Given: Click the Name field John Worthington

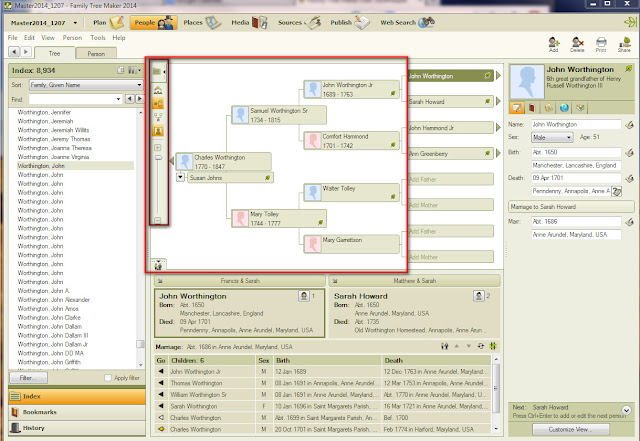Looking at the screenshot, I should [x=576, y=125].
